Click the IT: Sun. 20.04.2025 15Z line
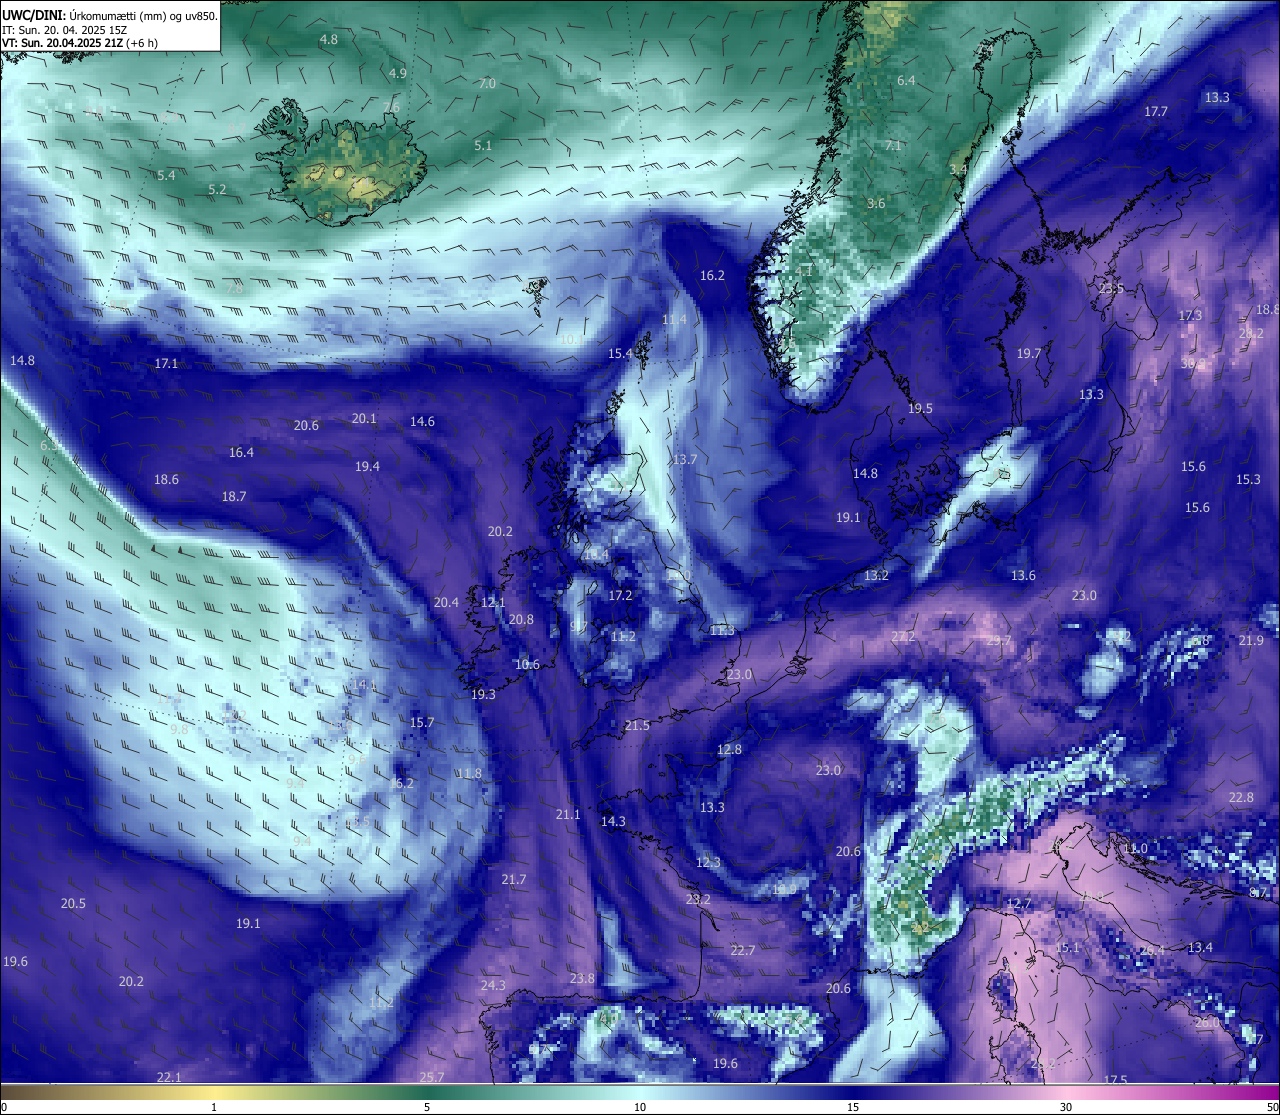The image size is (1280, 1115). [x=64, y=29]
